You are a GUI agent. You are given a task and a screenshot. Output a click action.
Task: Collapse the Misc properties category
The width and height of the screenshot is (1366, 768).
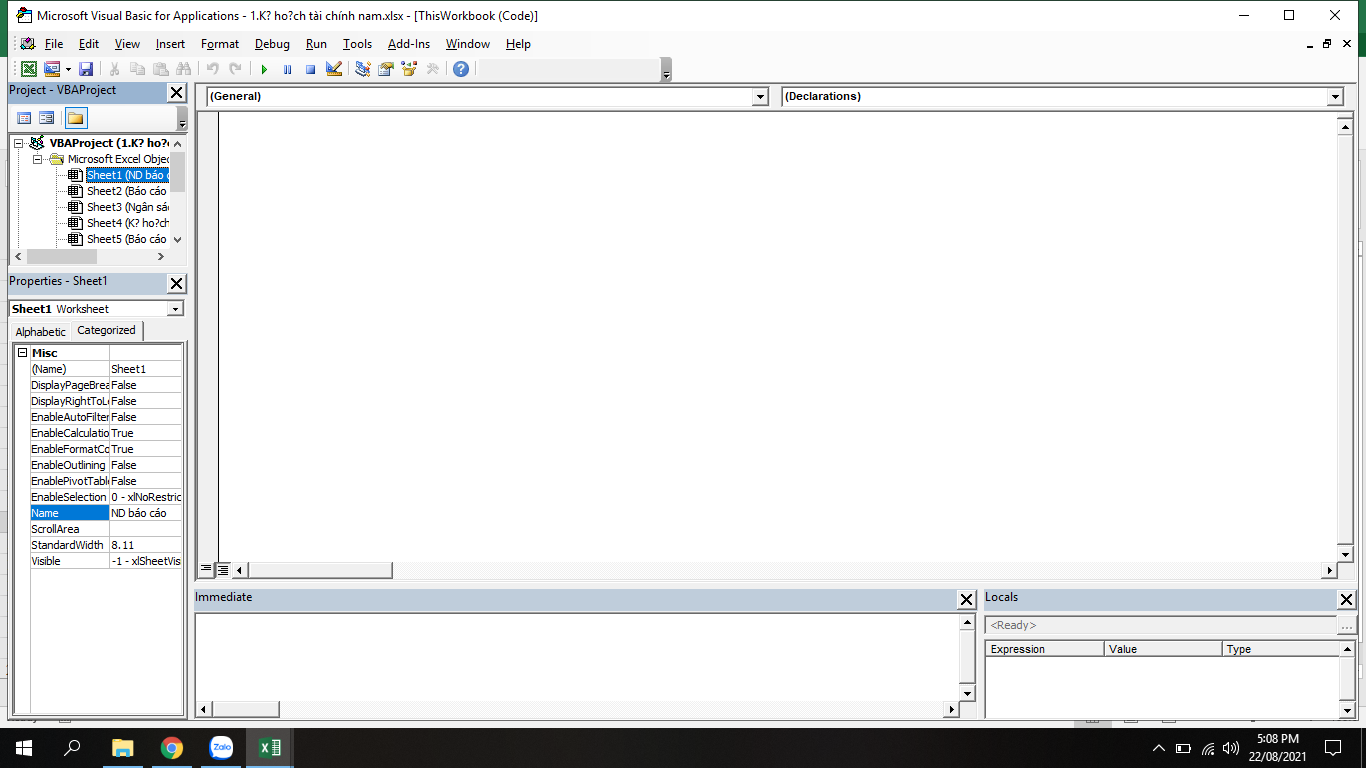[x=22, y=353]
